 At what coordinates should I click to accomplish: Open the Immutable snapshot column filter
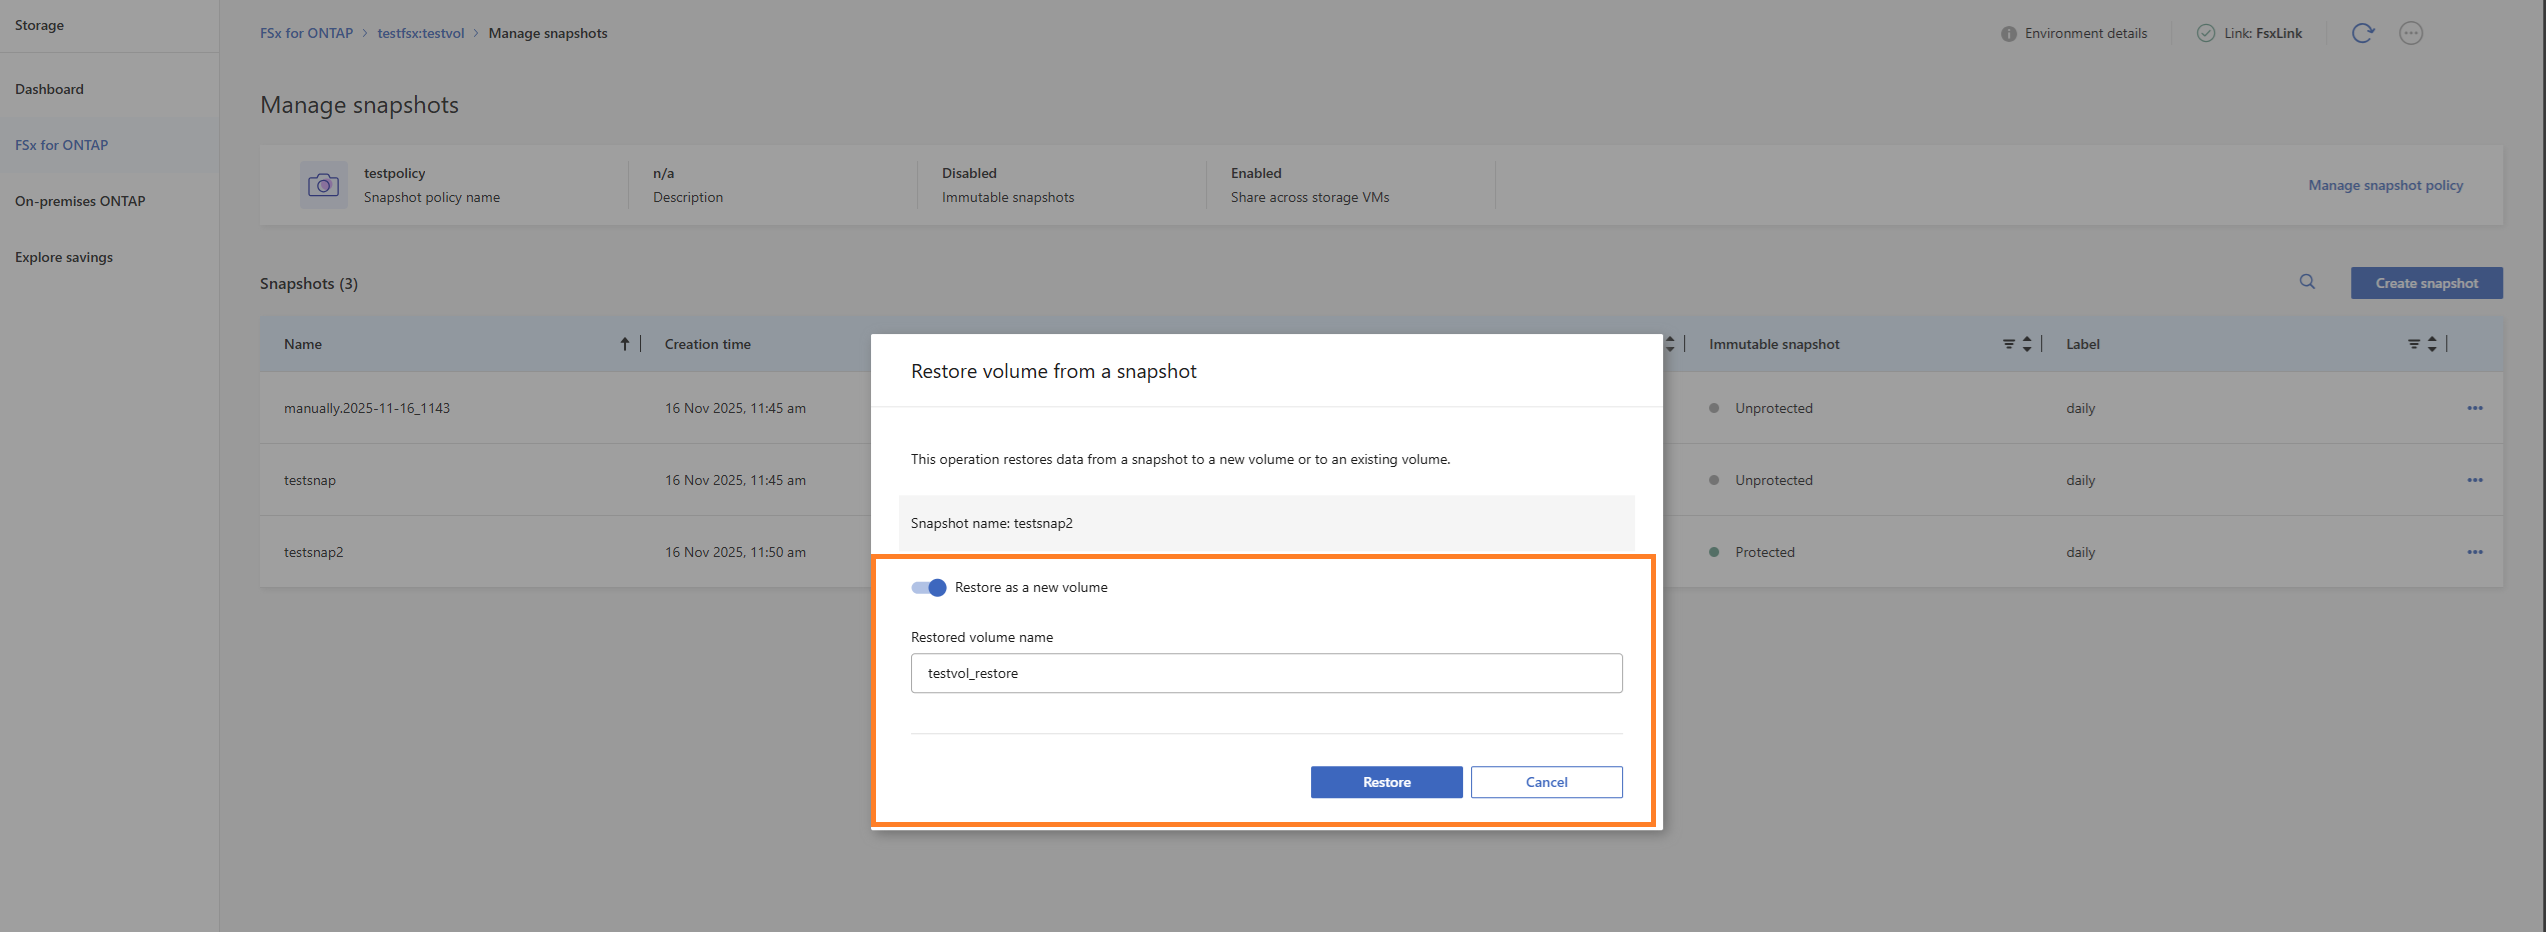point(2008,344)
